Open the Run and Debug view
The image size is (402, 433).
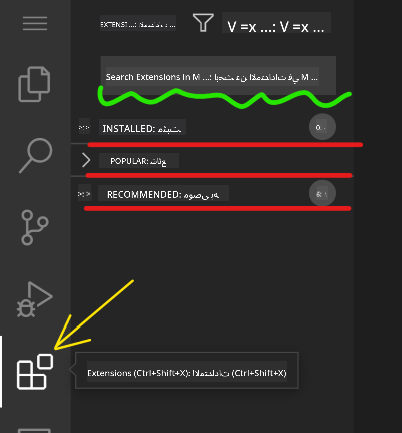35,299
